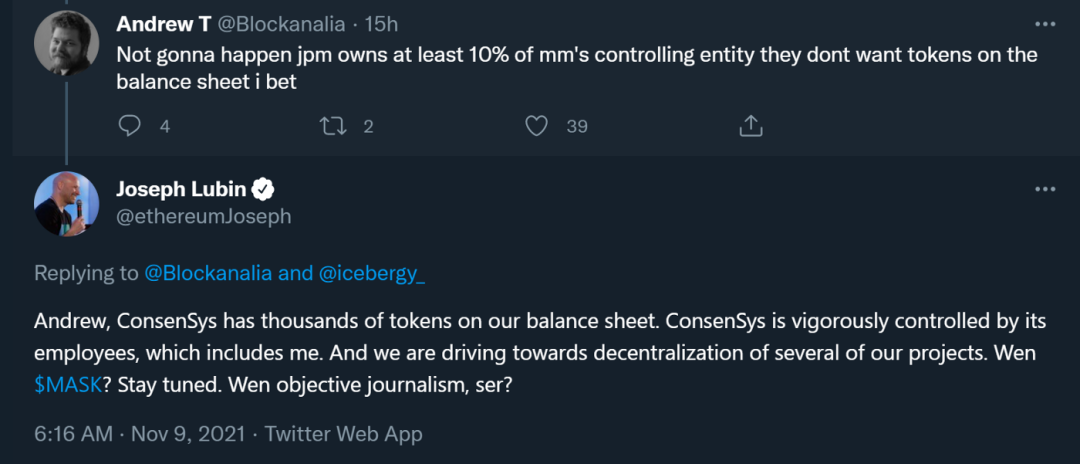Open the @ethereumJoseph handle
Screen dimensions: 1080x464
point(204,216)
